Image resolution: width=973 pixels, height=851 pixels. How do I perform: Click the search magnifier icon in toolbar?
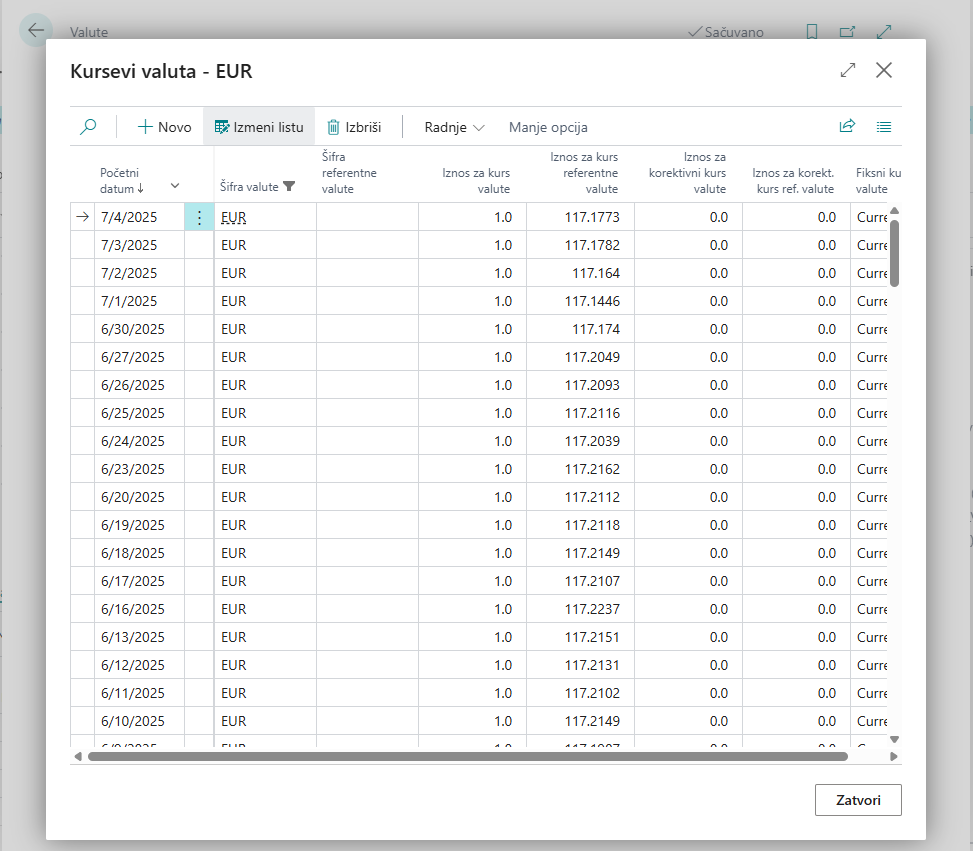point(89,127)
